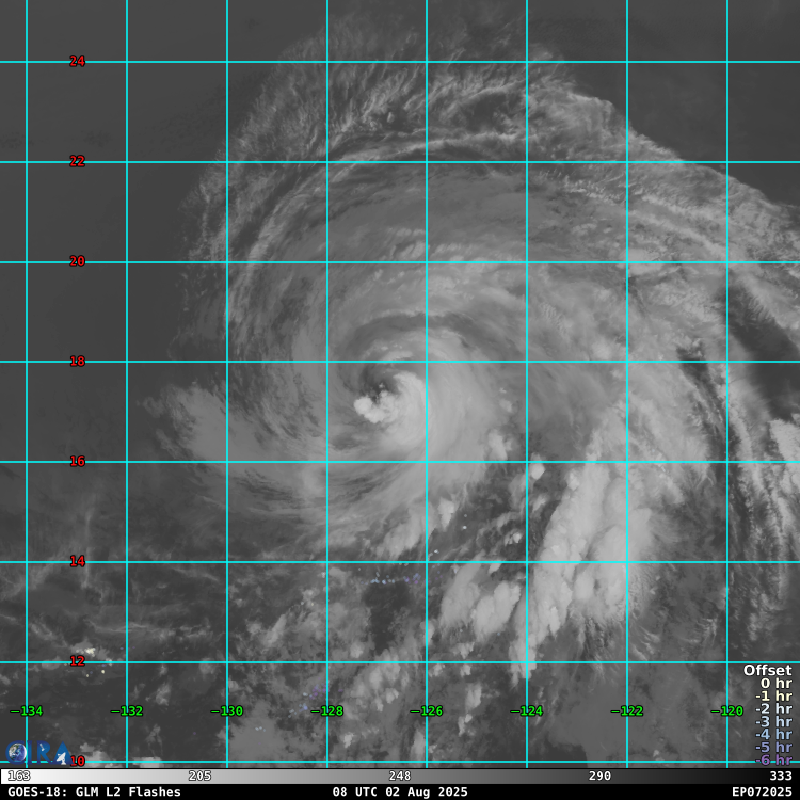800x800 pixels.
Task: Click the 163 value on the color bar
Action: 18,776
